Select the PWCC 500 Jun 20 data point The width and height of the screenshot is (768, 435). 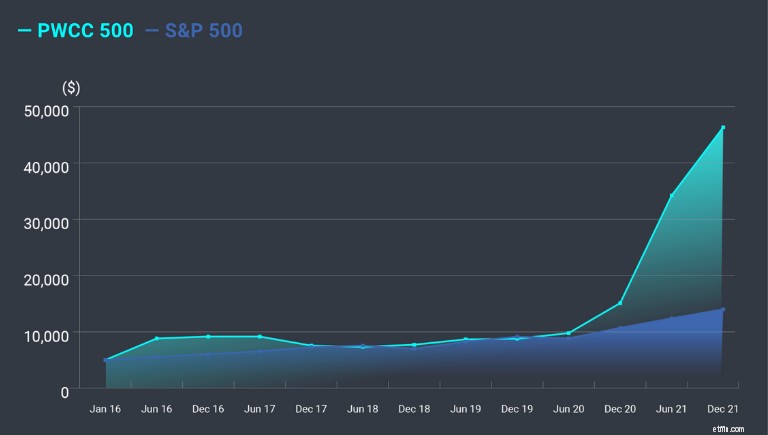click(569, 333)
